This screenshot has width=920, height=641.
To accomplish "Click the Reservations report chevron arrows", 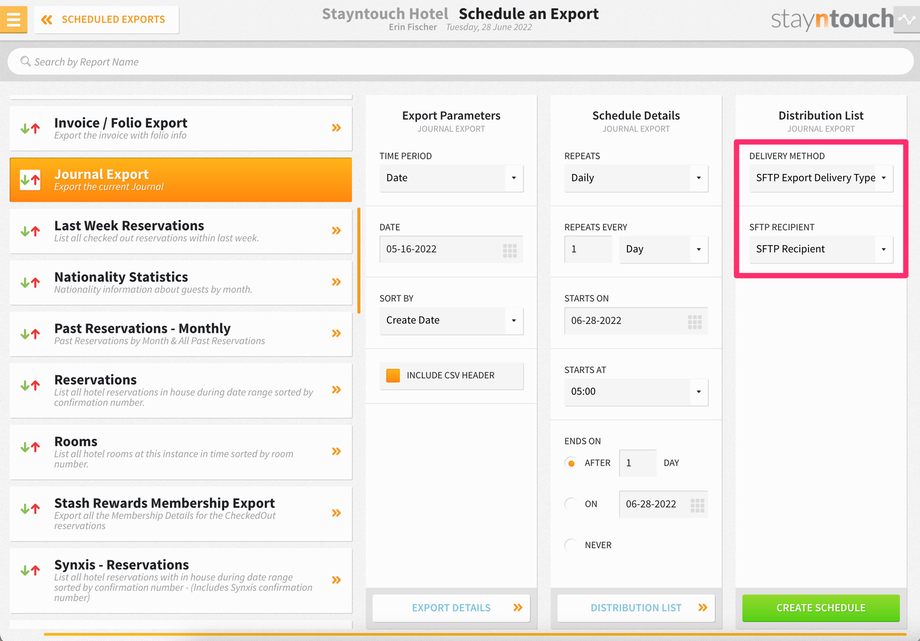I will click(336, 390).
